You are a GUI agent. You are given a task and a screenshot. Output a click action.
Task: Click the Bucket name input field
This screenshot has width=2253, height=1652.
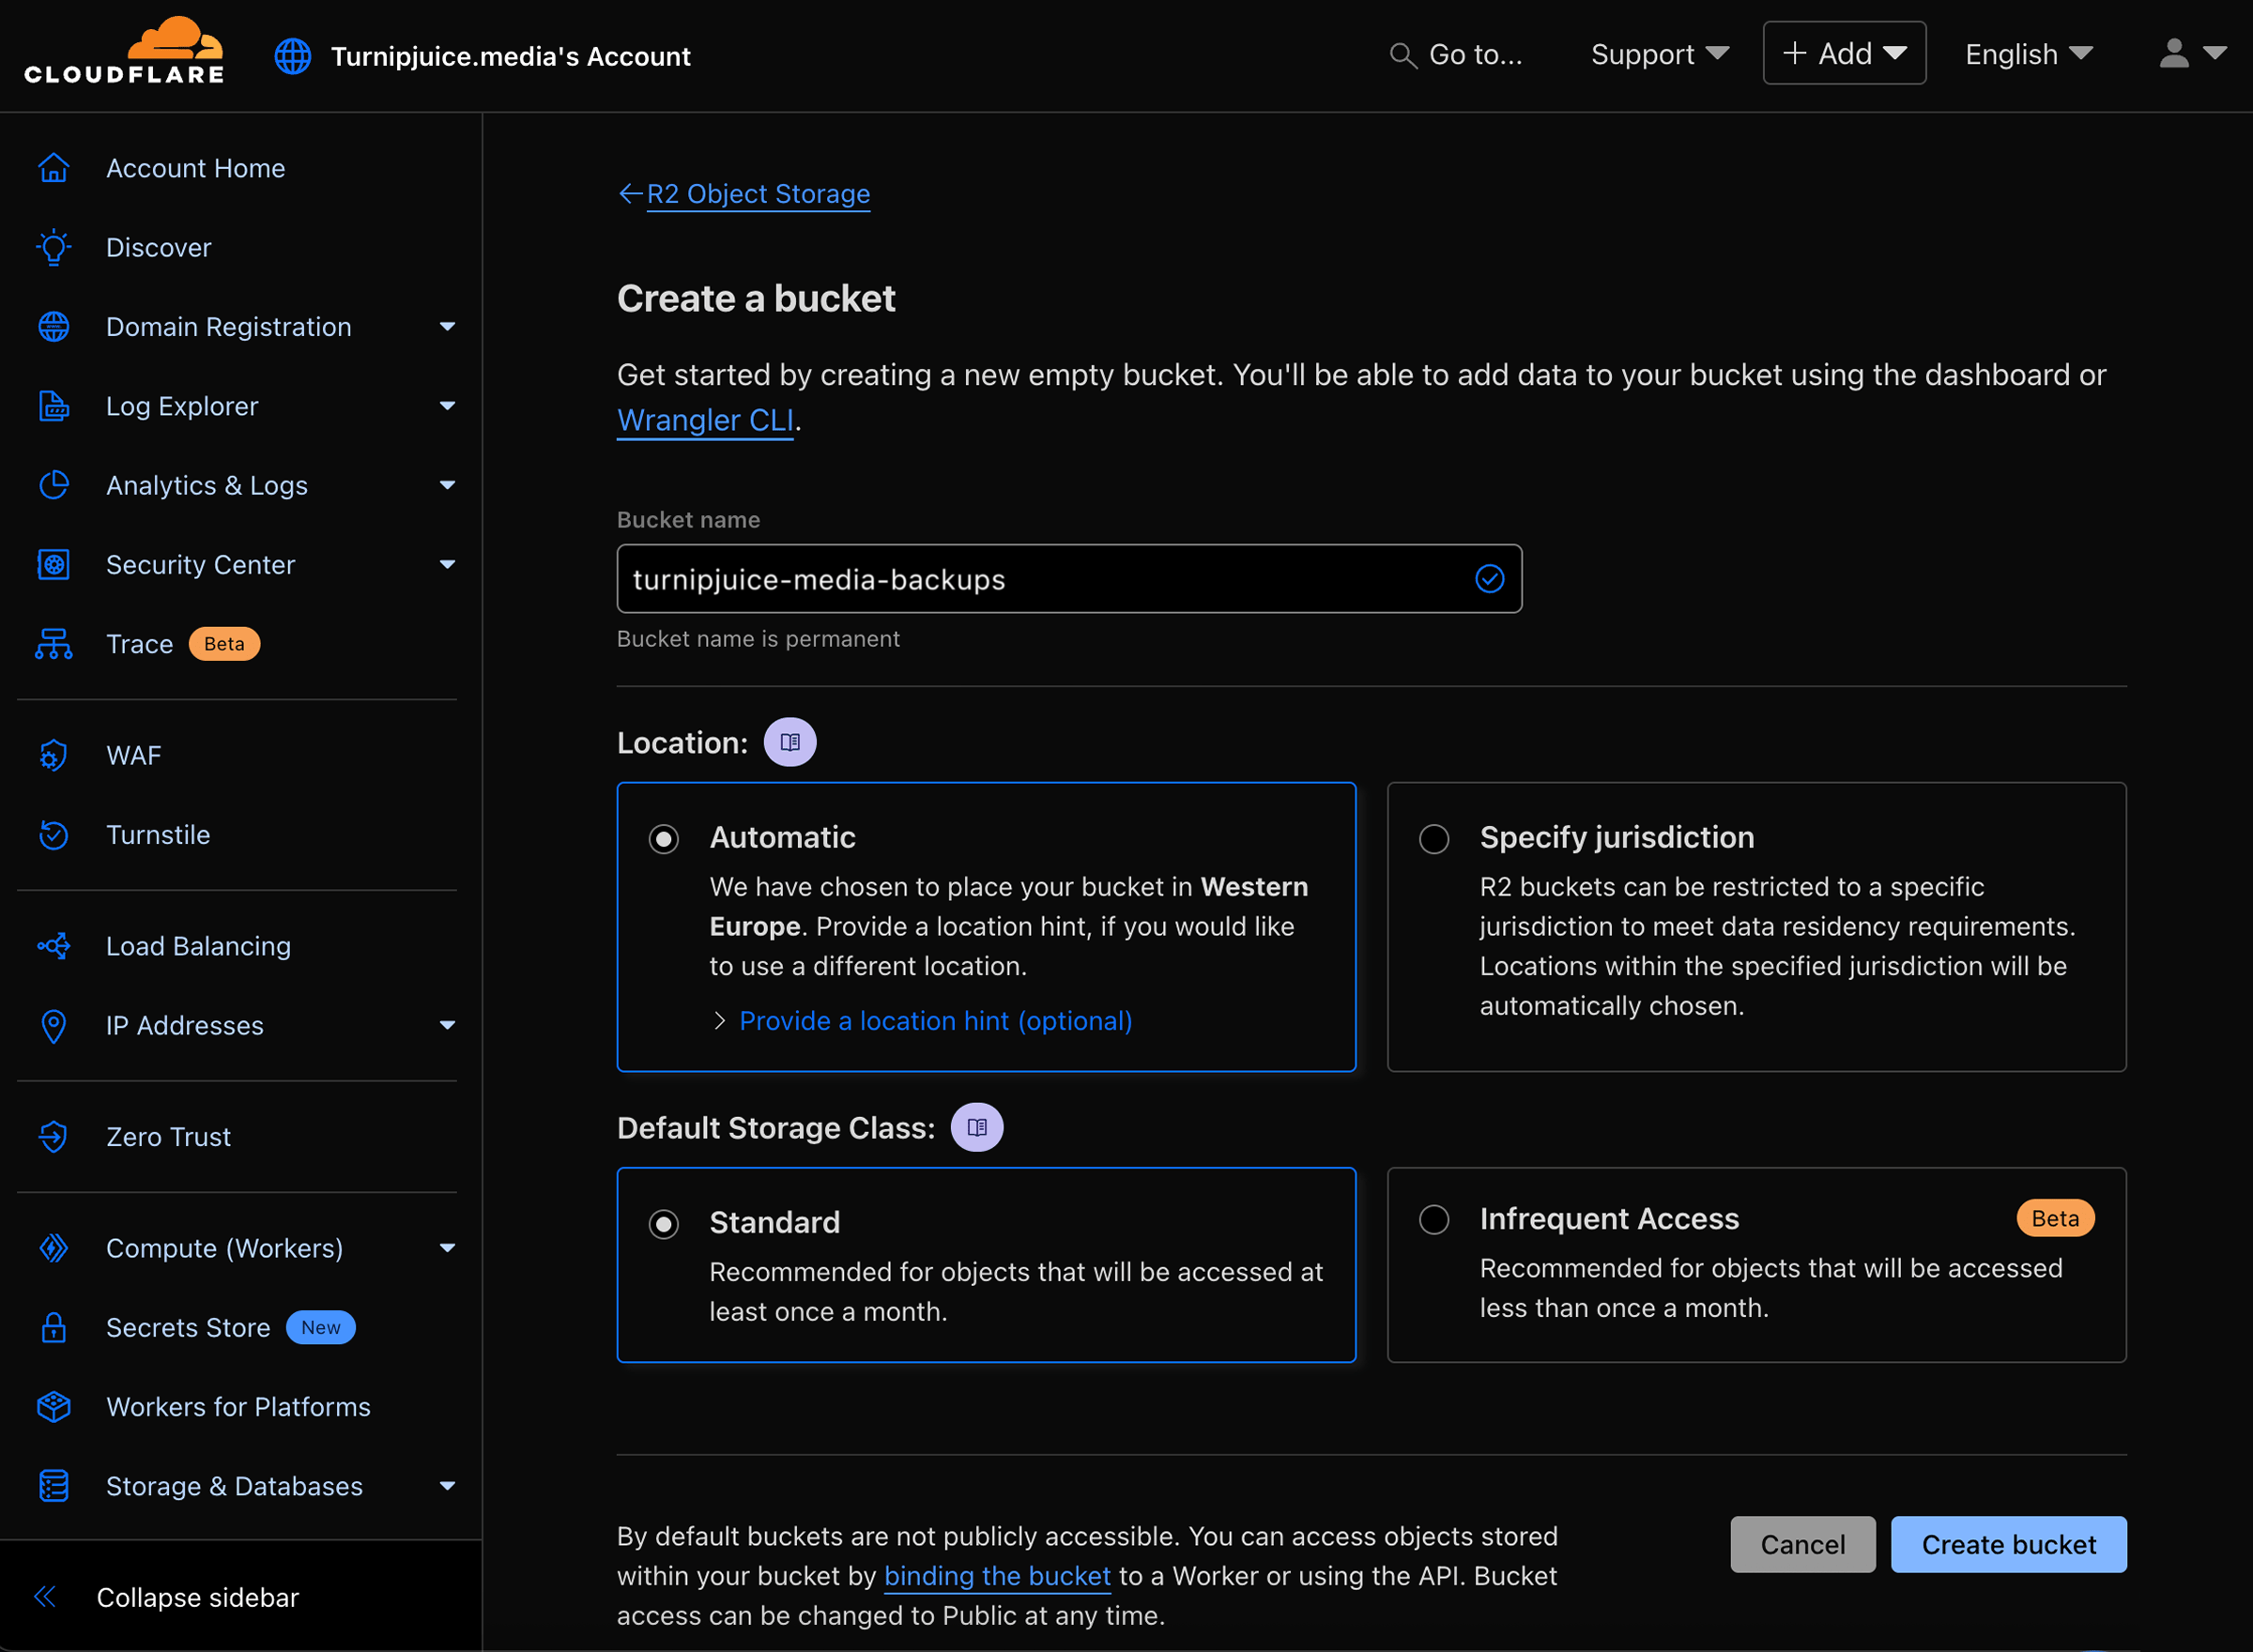(1069, 579)
